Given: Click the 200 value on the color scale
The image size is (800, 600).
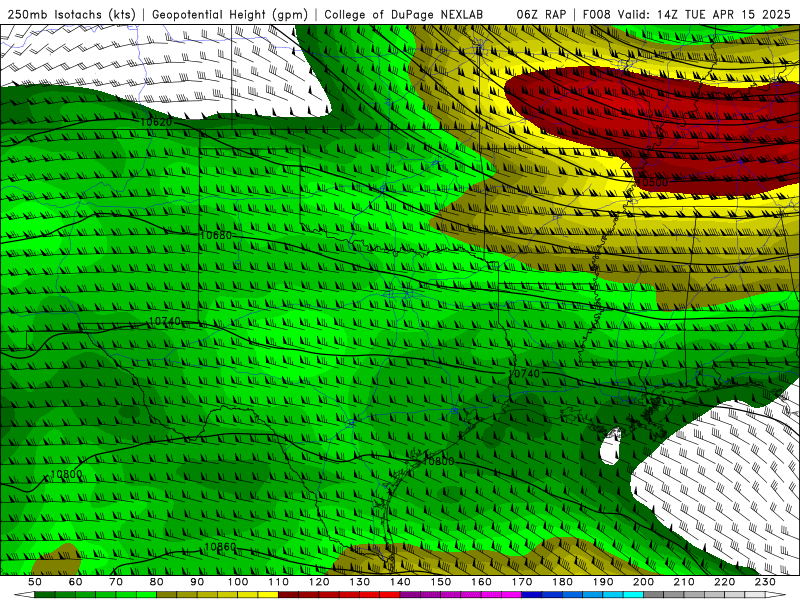Looking at the screenshot, I should 643,582.
